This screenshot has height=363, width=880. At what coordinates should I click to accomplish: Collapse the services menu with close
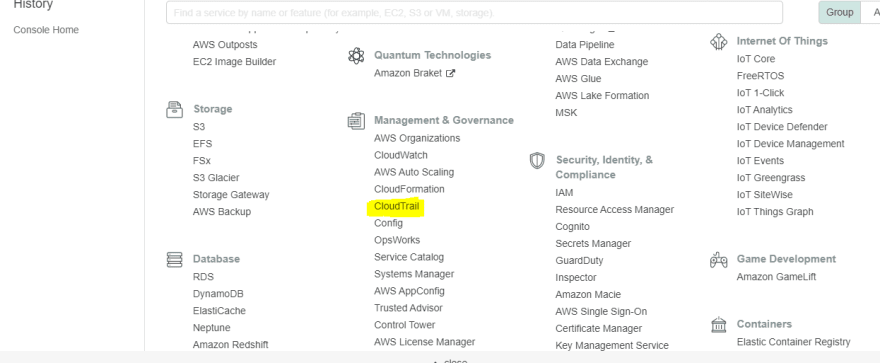[x=451, y=360]
